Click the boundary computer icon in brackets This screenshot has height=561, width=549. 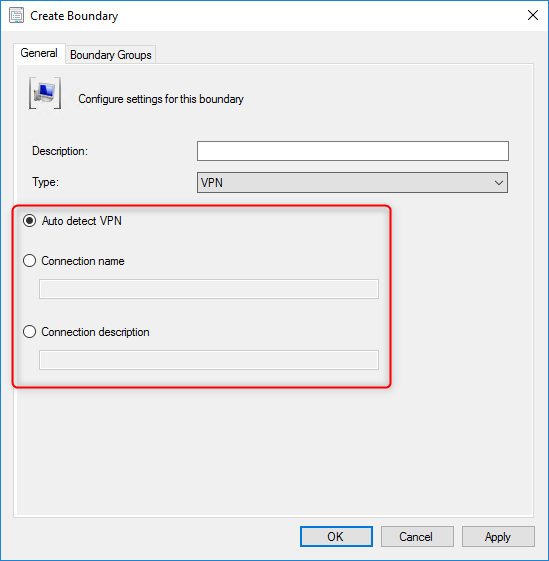click(45, 93)
